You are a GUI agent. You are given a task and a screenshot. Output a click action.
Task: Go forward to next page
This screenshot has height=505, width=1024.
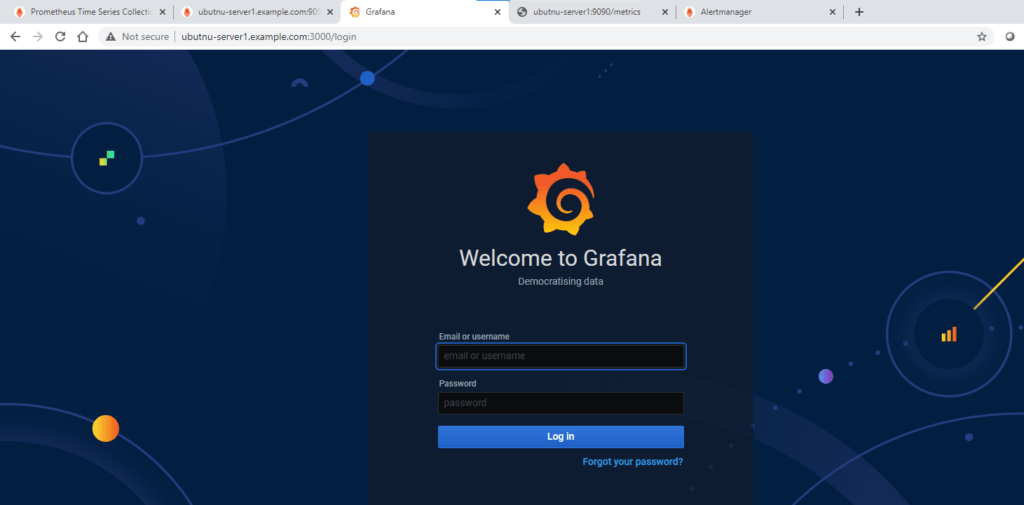click(x=38, y=37)
